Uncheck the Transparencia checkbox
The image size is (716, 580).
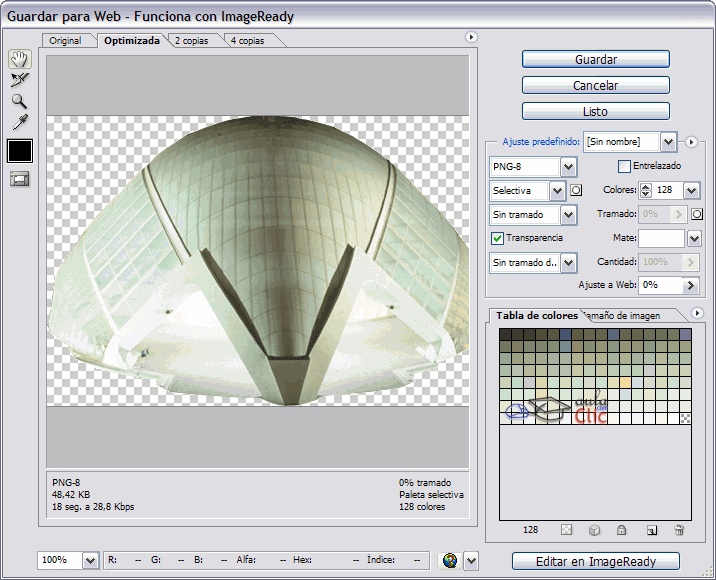coord(497,238)
